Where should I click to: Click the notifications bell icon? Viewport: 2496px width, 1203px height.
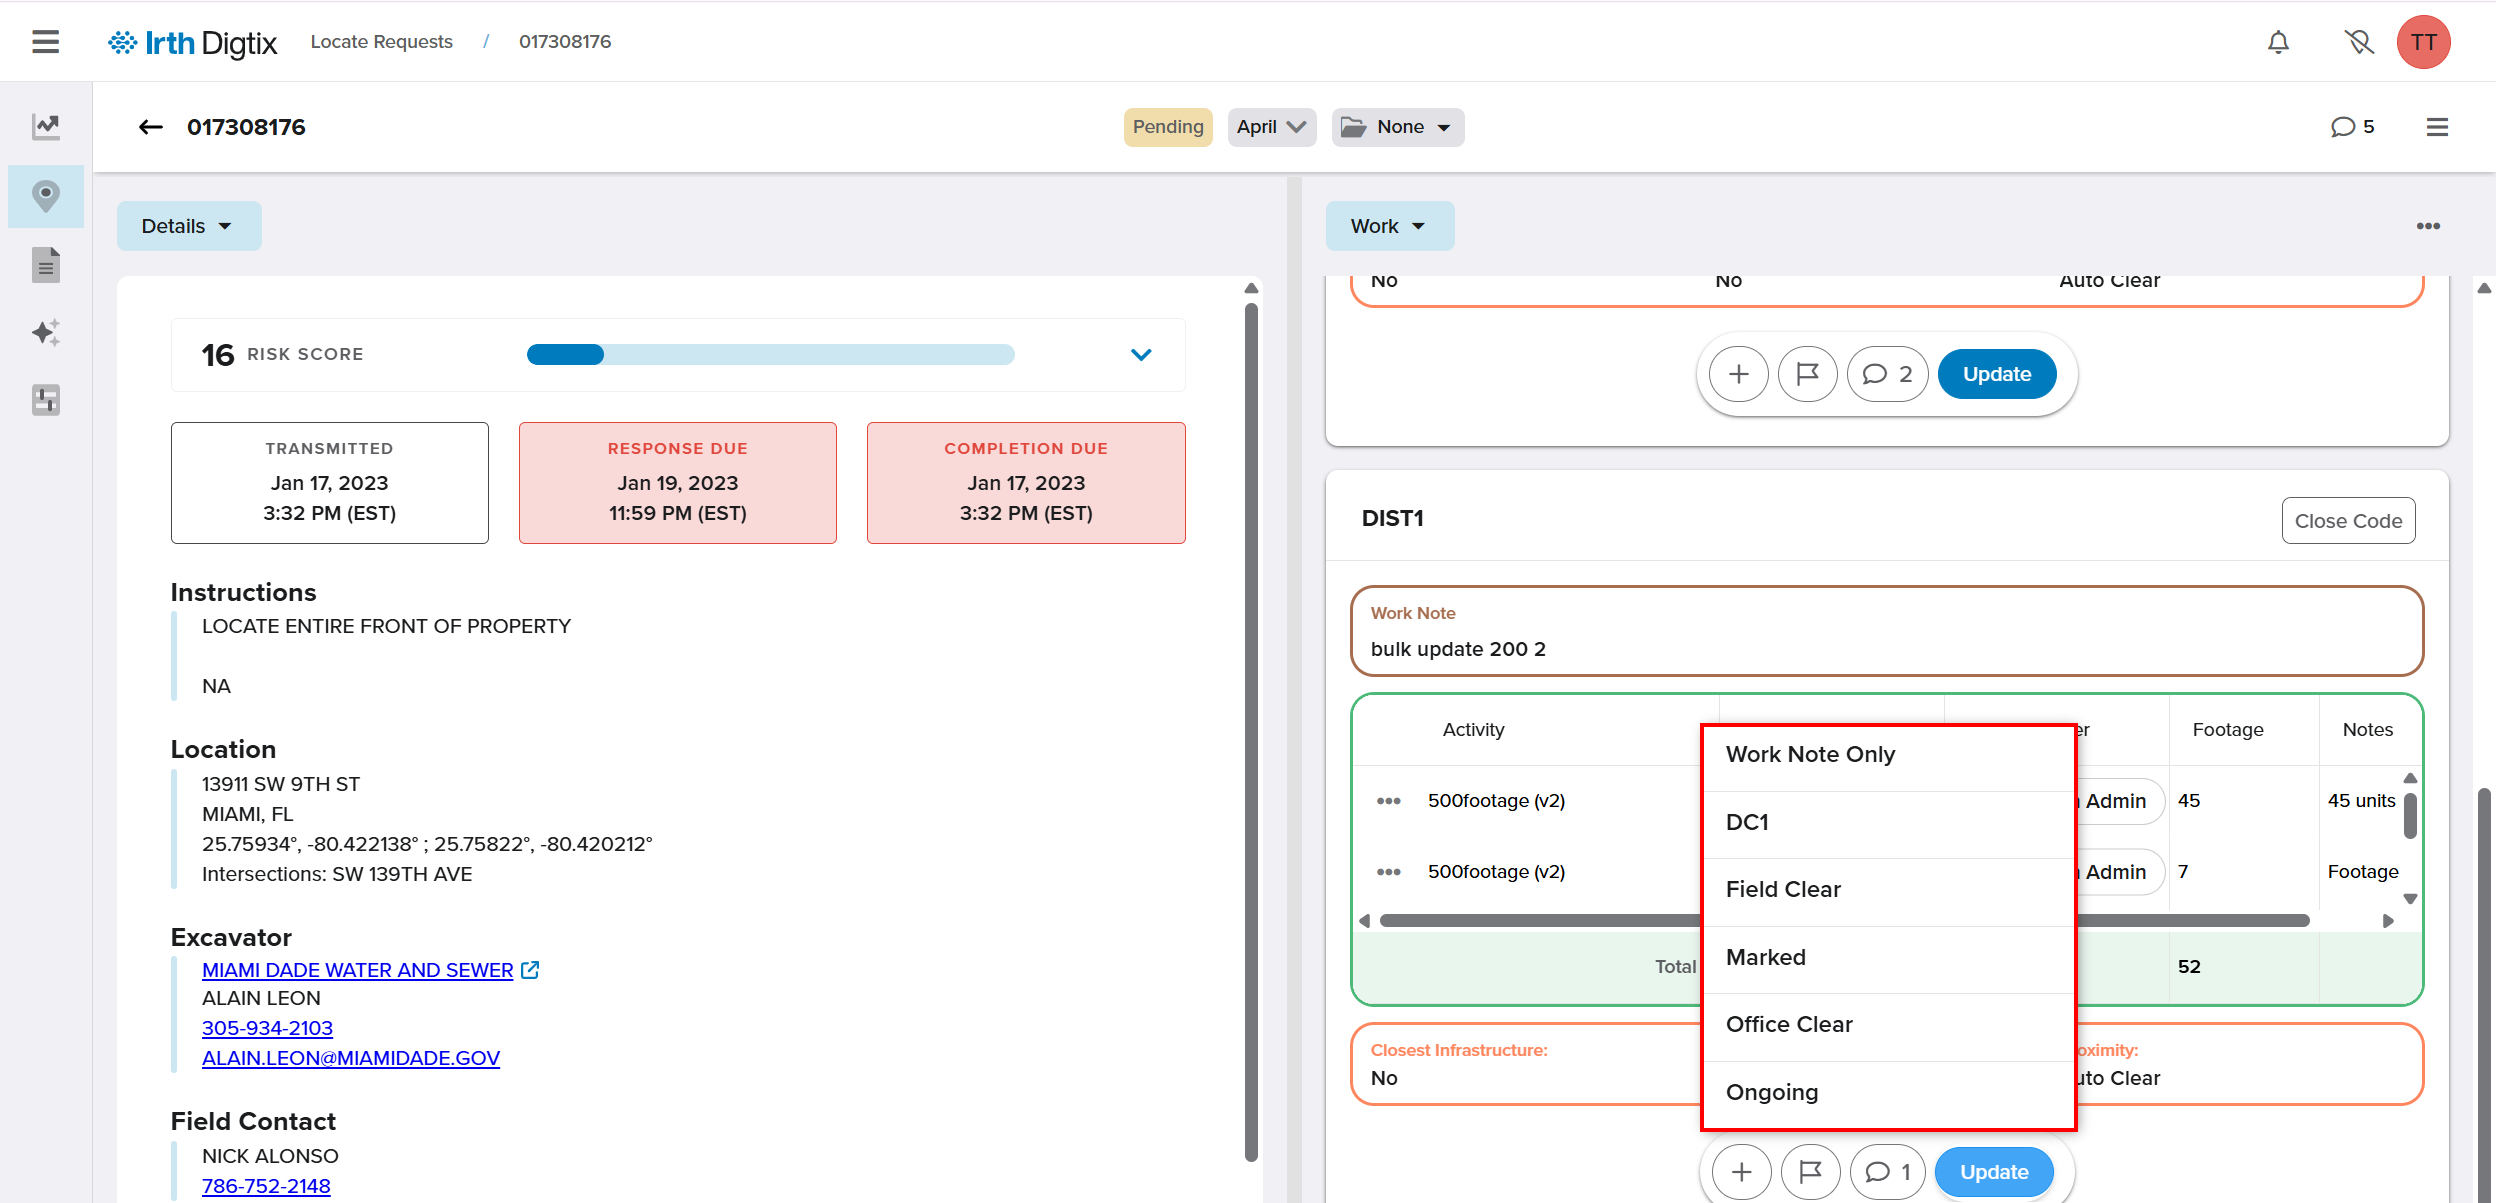pyautogui.click(x=2278, y=42)
